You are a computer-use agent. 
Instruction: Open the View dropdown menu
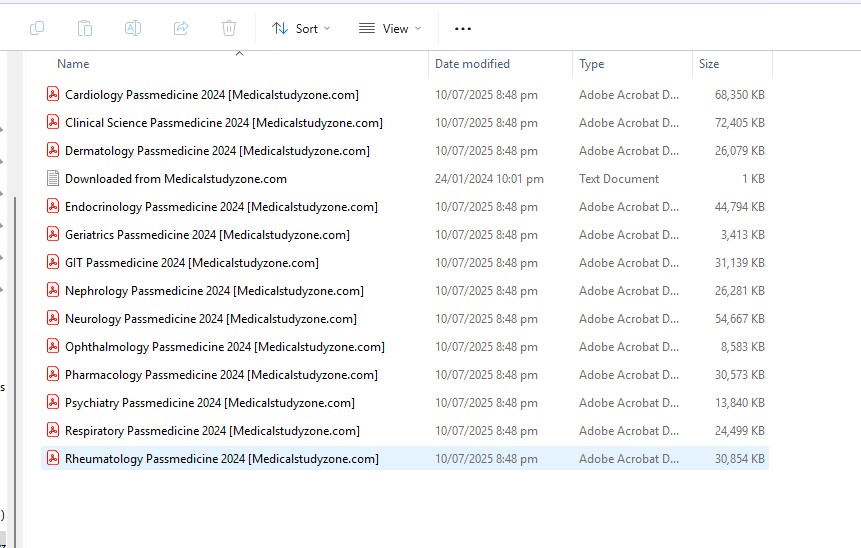(390, 29)
